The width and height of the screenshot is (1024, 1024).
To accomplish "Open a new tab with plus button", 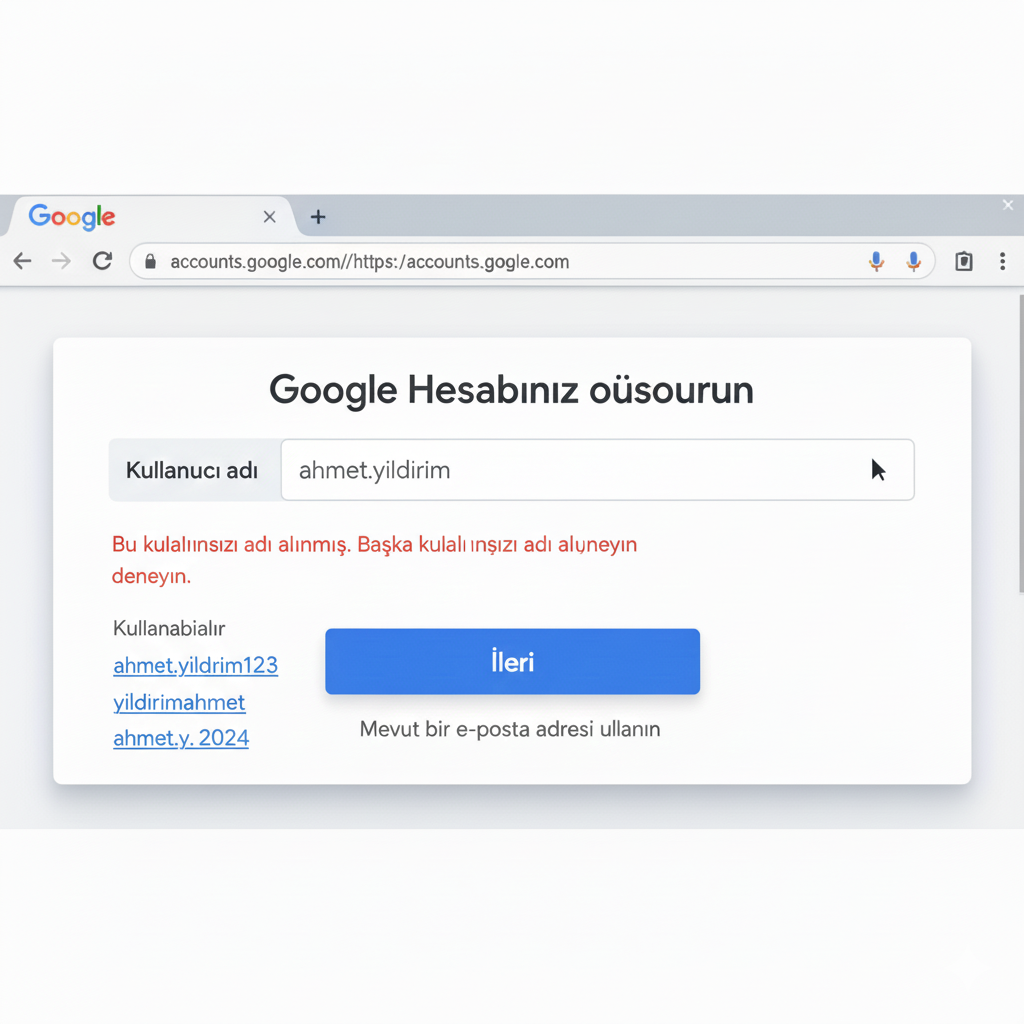I will tap(318, 217).
